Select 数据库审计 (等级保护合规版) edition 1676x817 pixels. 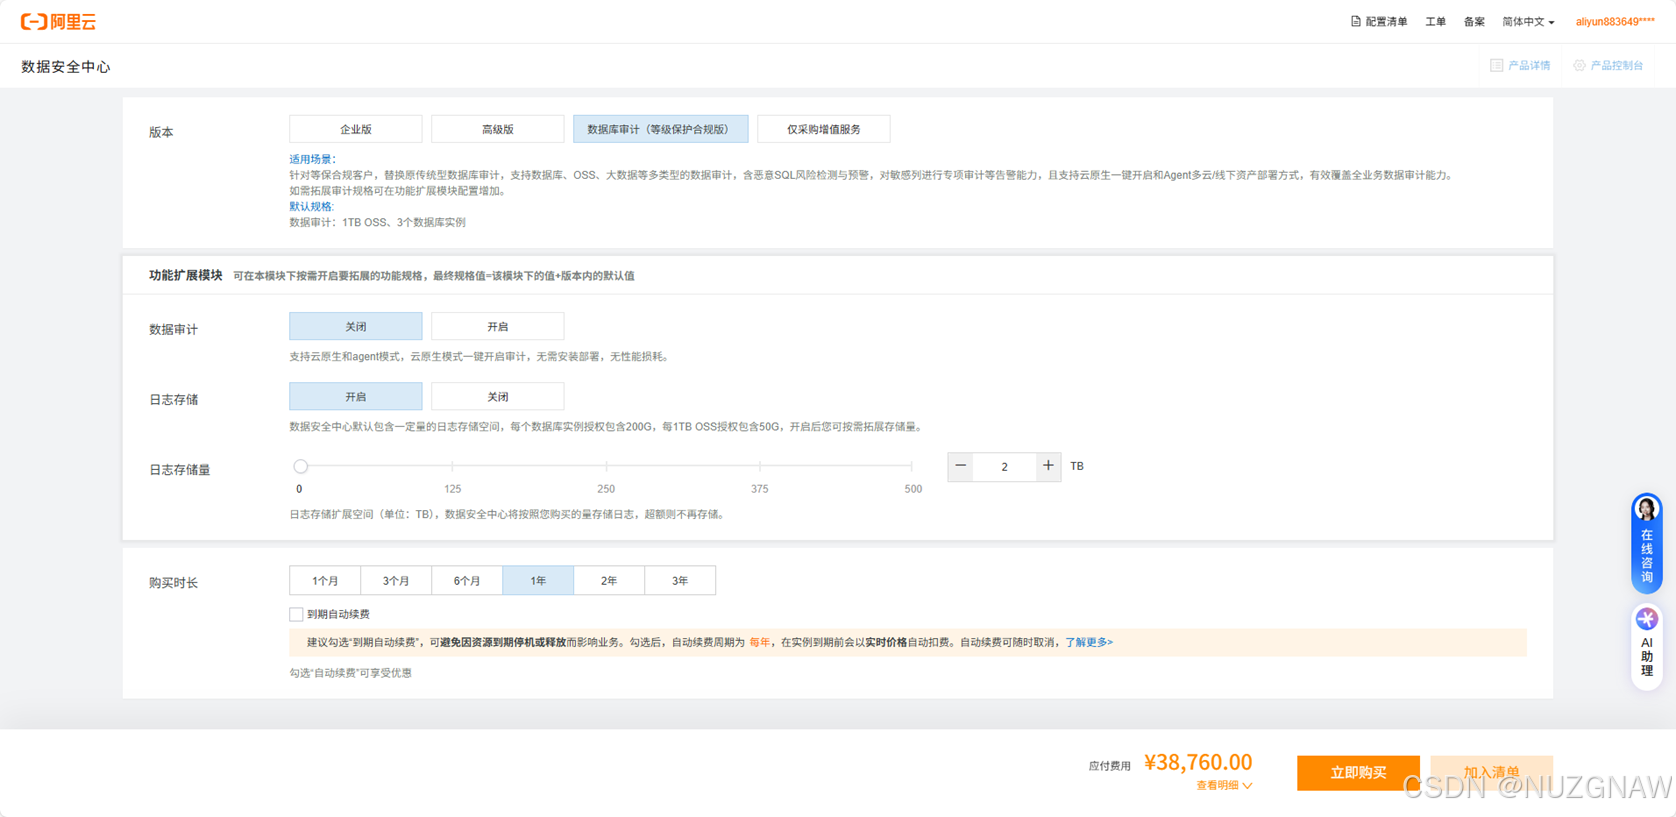coord(660,129)
